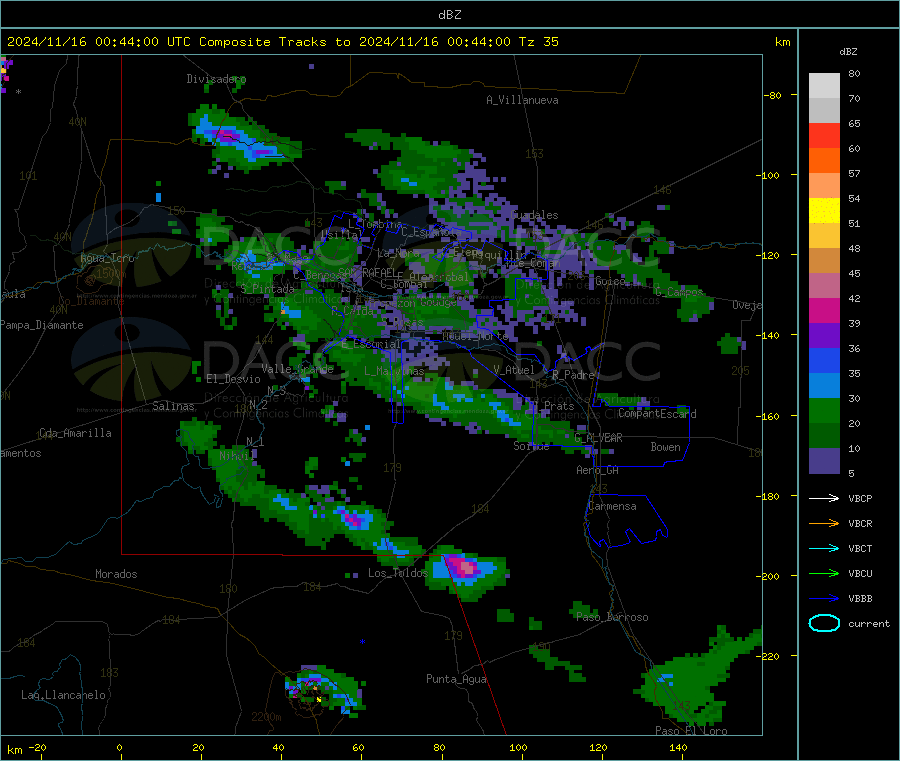This screenshot has height=761, width=900.
Task: Click the cyan 'current' ellipse legend icon
Action: (824, 623)
